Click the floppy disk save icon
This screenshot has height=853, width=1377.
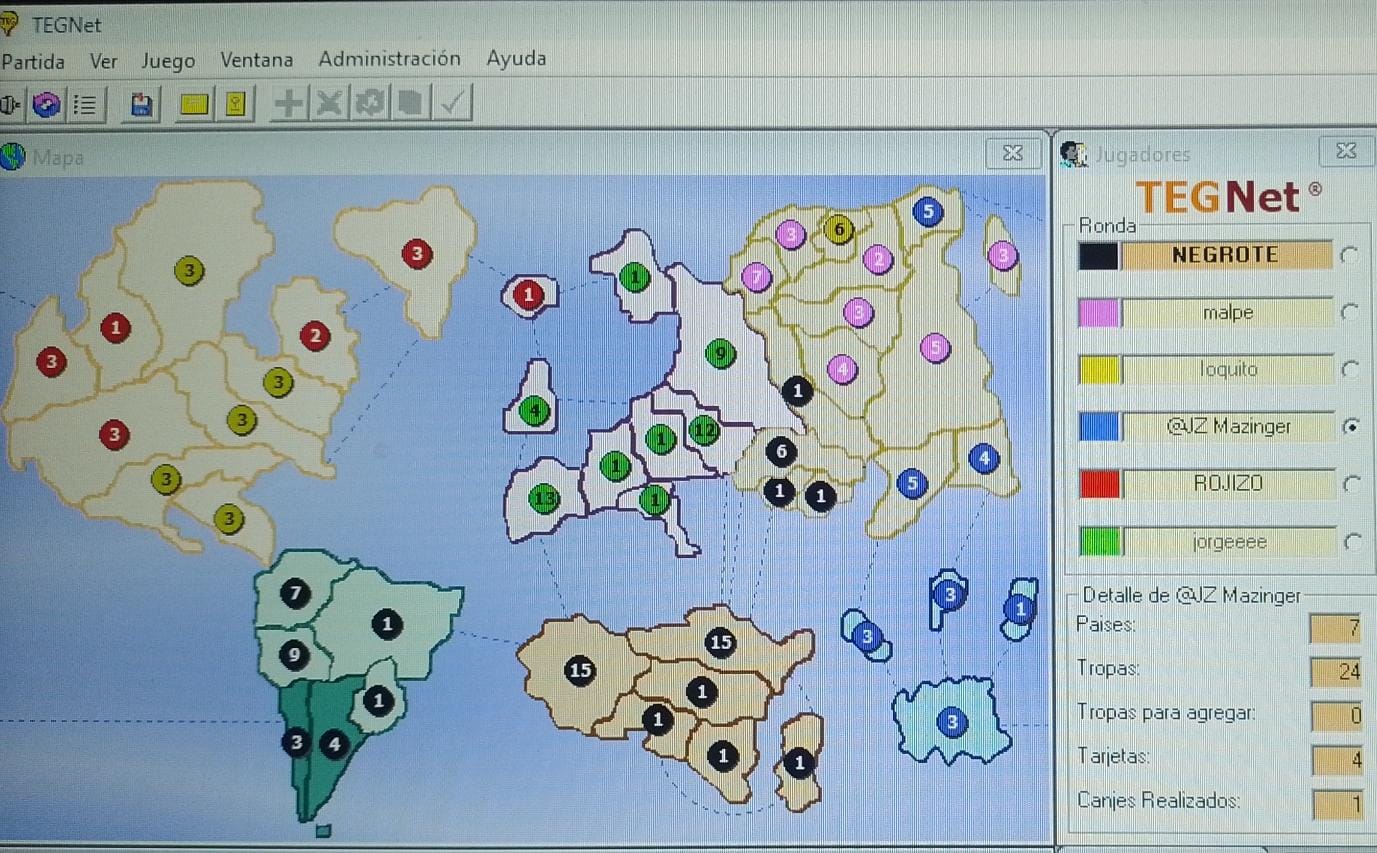coord(141,104)
